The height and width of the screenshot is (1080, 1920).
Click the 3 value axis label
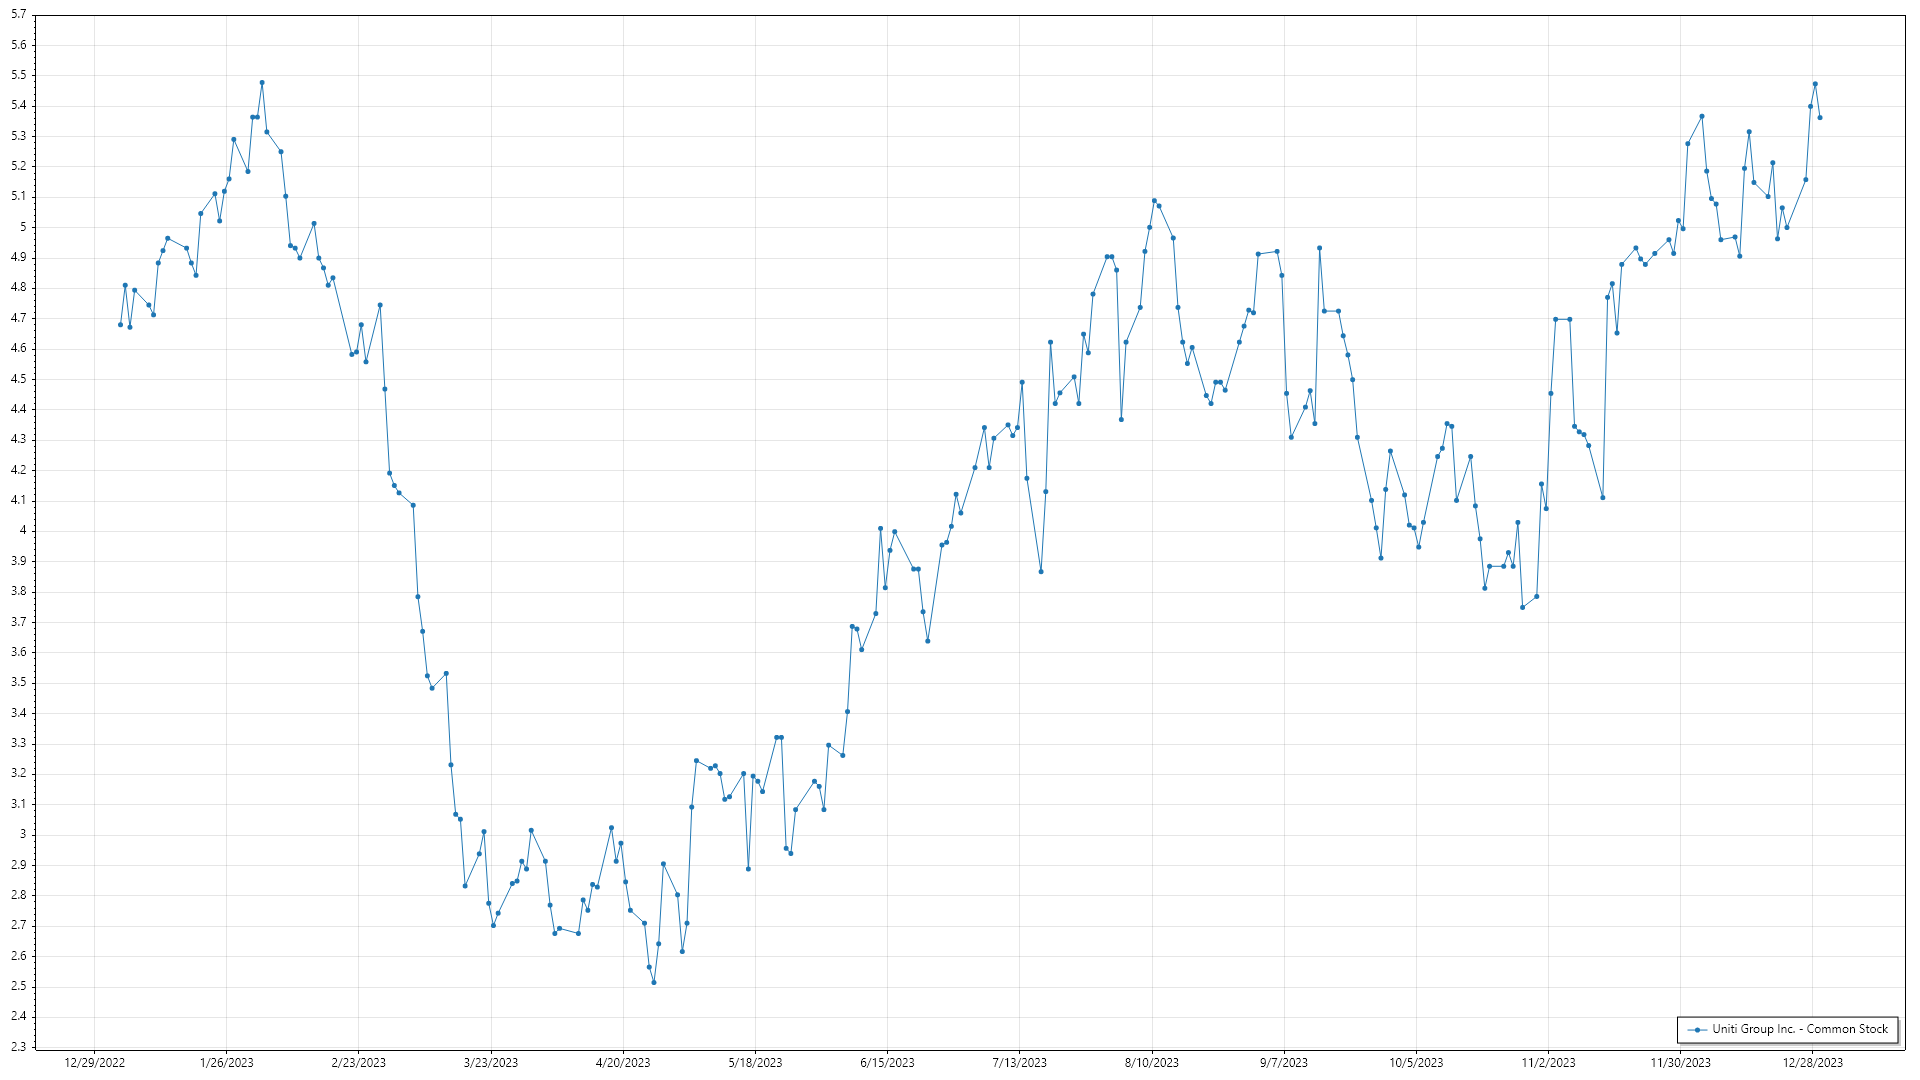pyautogui.click(x=23, y=834)
